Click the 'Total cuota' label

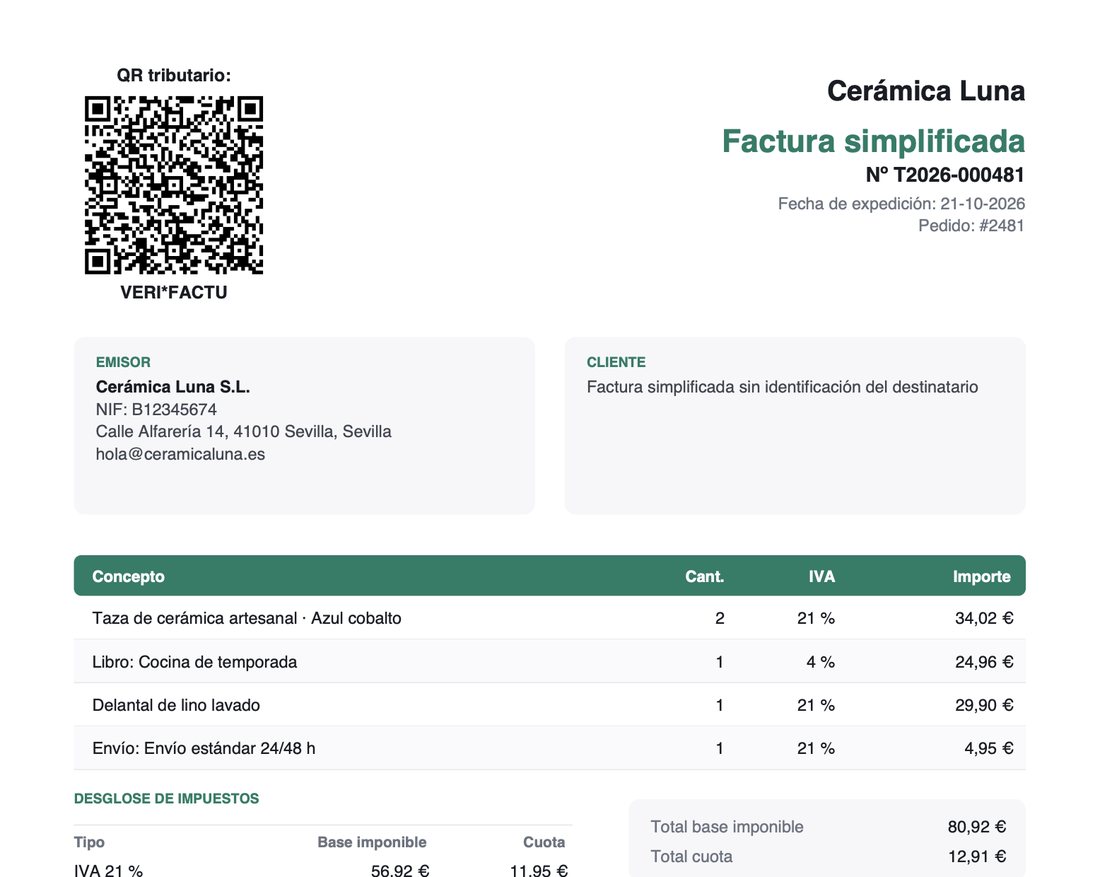[x=692, y=857]
